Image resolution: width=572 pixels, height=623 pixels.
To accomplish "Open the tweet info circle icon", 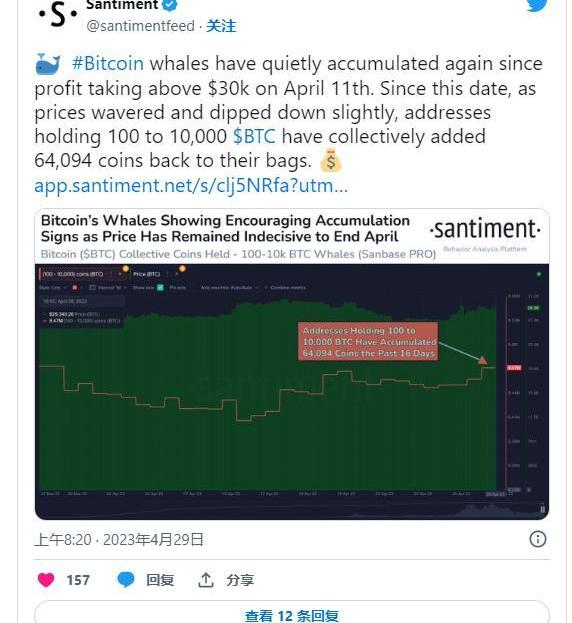I will coord(537,539).
